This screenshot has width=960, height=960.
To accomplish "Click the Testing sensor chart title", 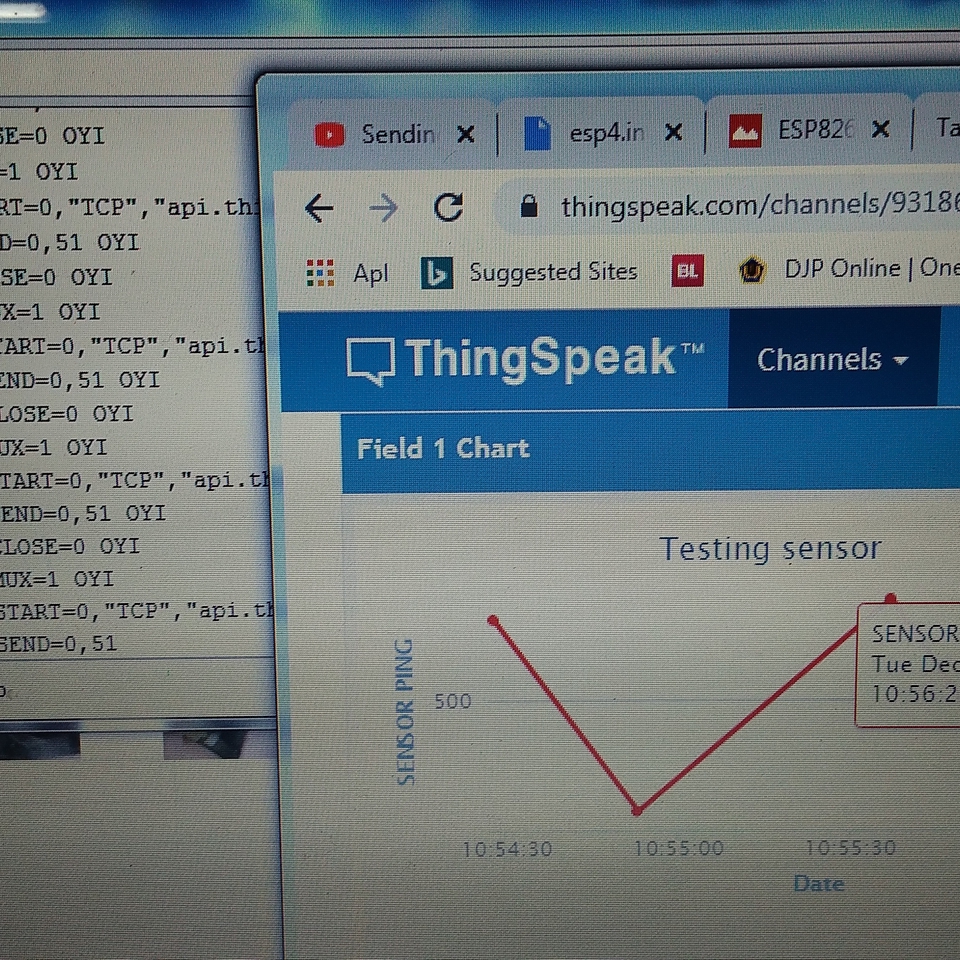I will [x=770, y=549].
